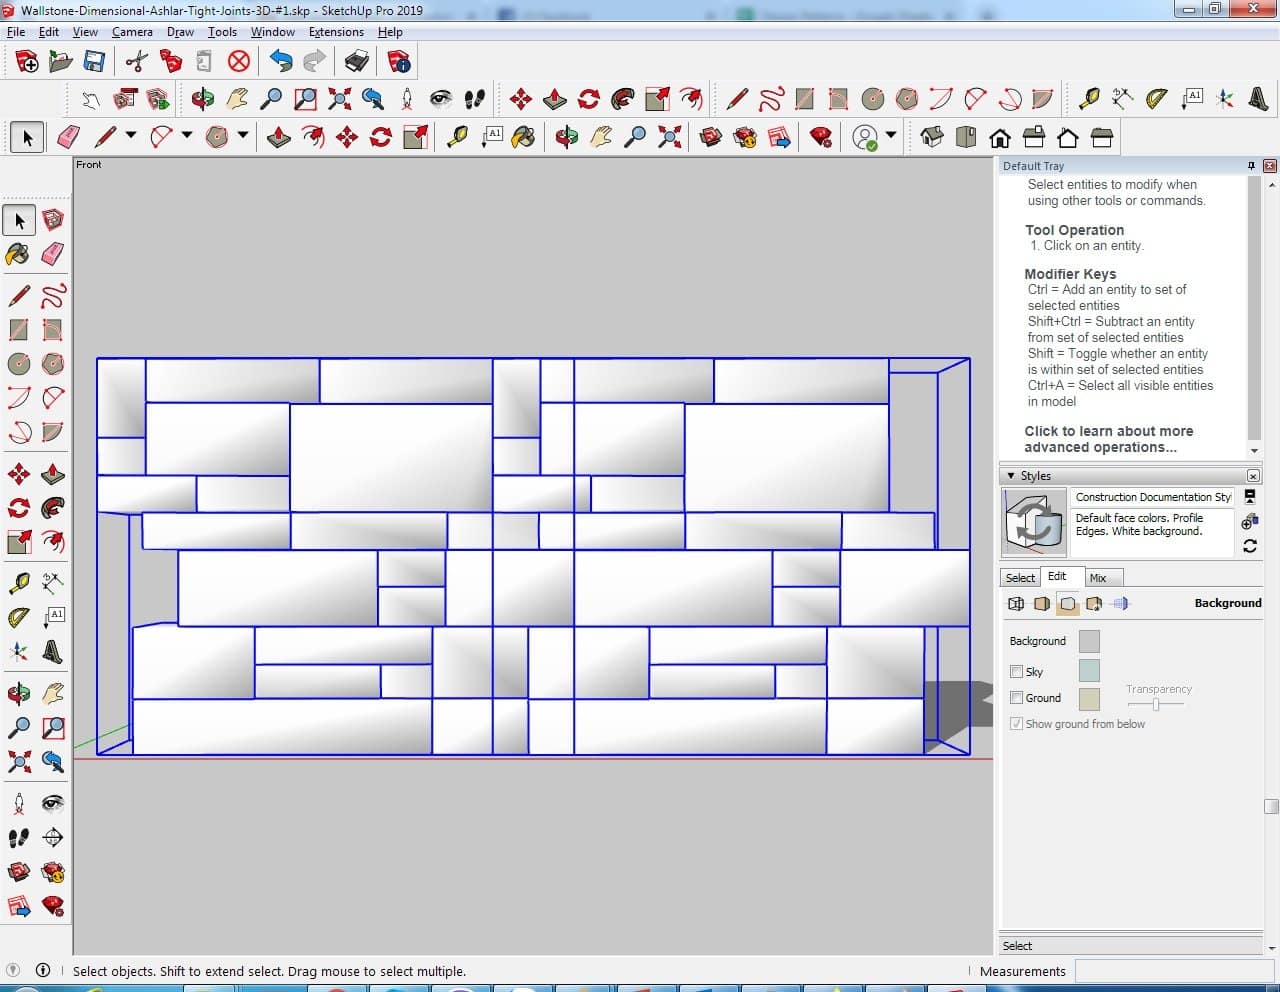This screenshot has width=1280, height=992.
Task: Click the Undo arrow icon
Action: pyautogui.click(x=281, y=62)
